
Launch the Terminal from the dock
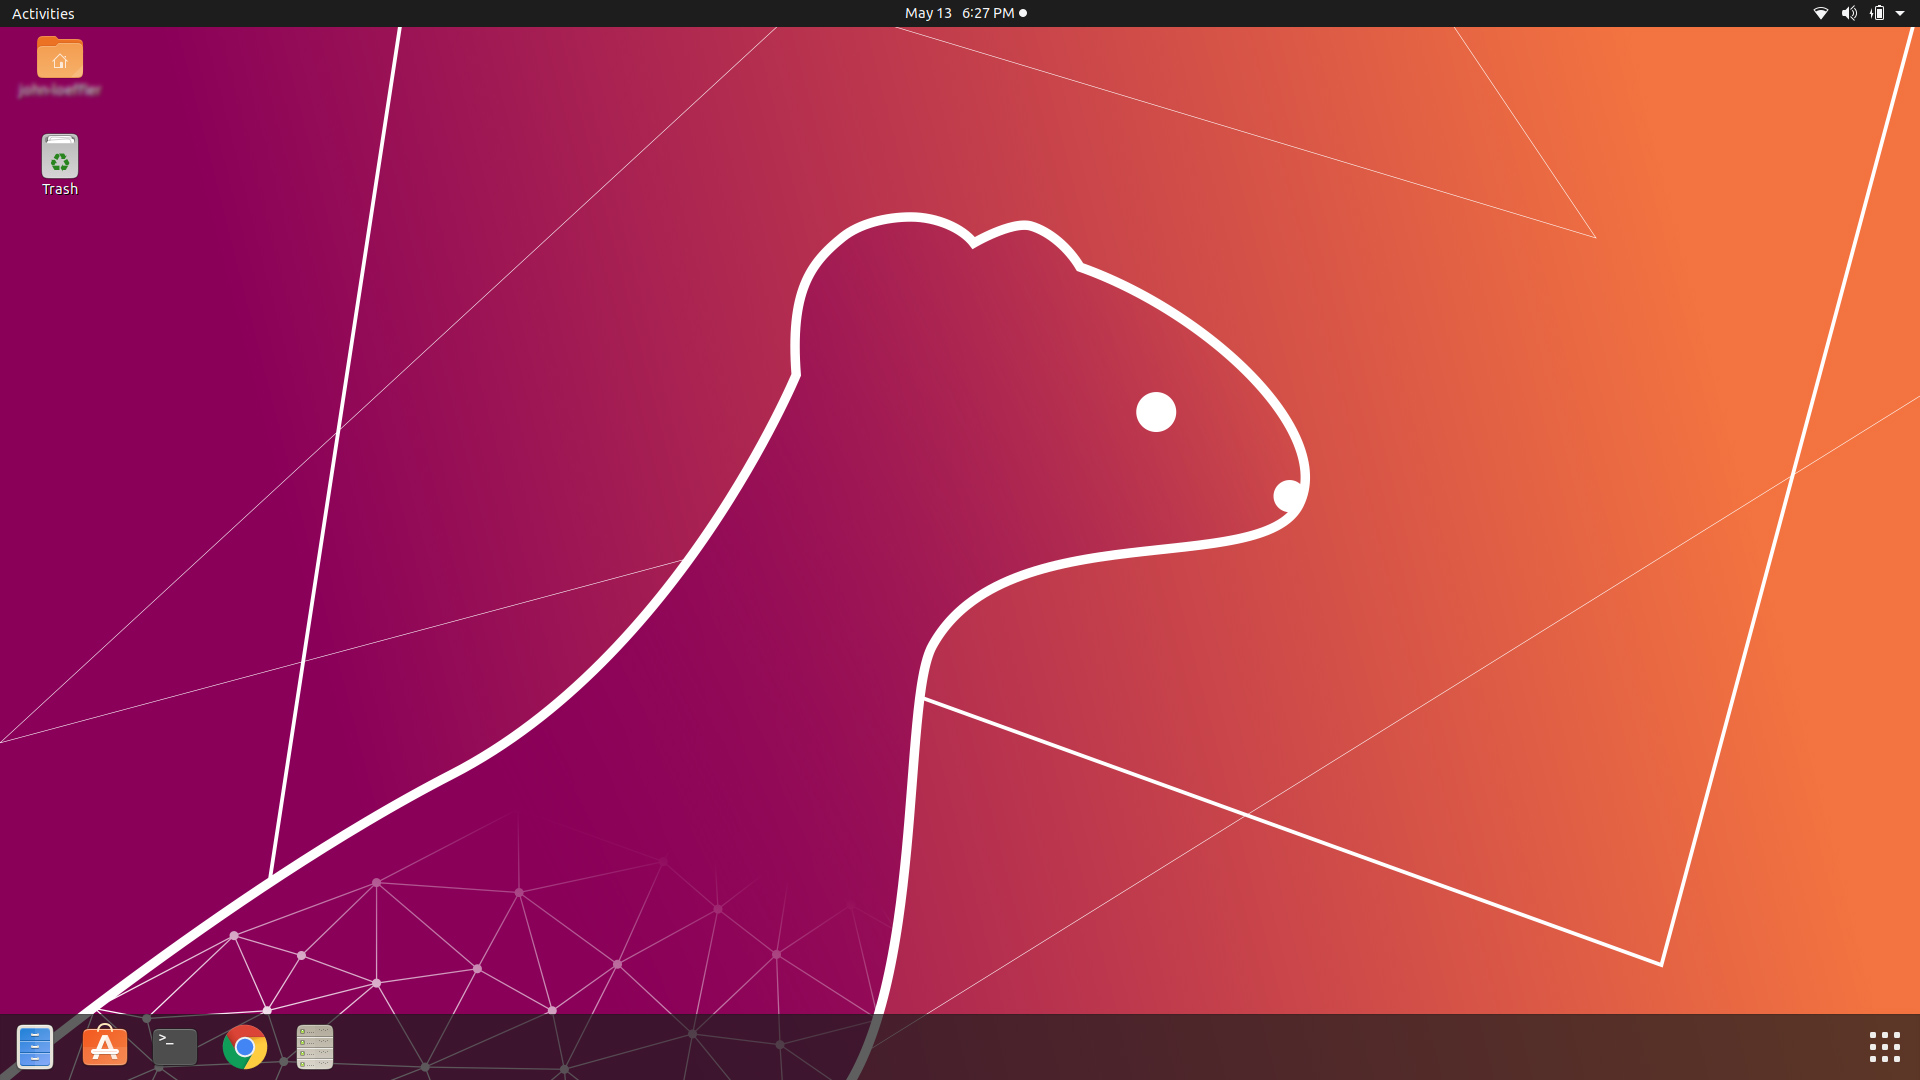[x=174, y=1047]
